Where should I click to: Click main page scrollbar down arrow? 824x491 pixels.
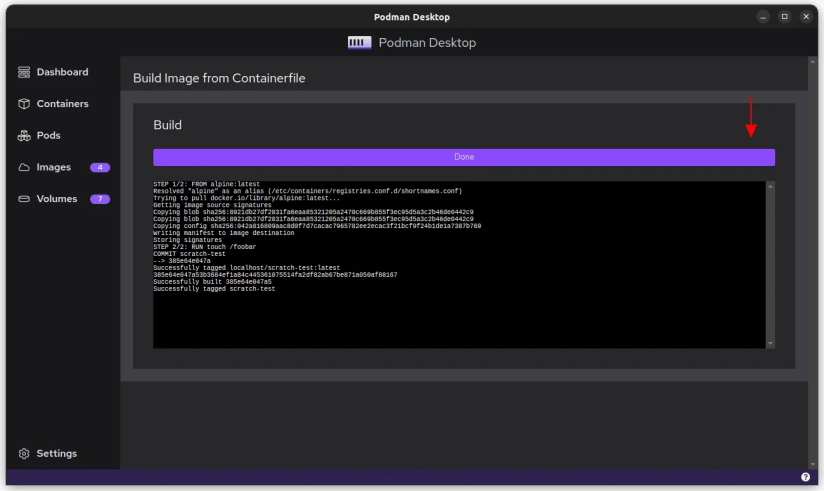point(812,464)
